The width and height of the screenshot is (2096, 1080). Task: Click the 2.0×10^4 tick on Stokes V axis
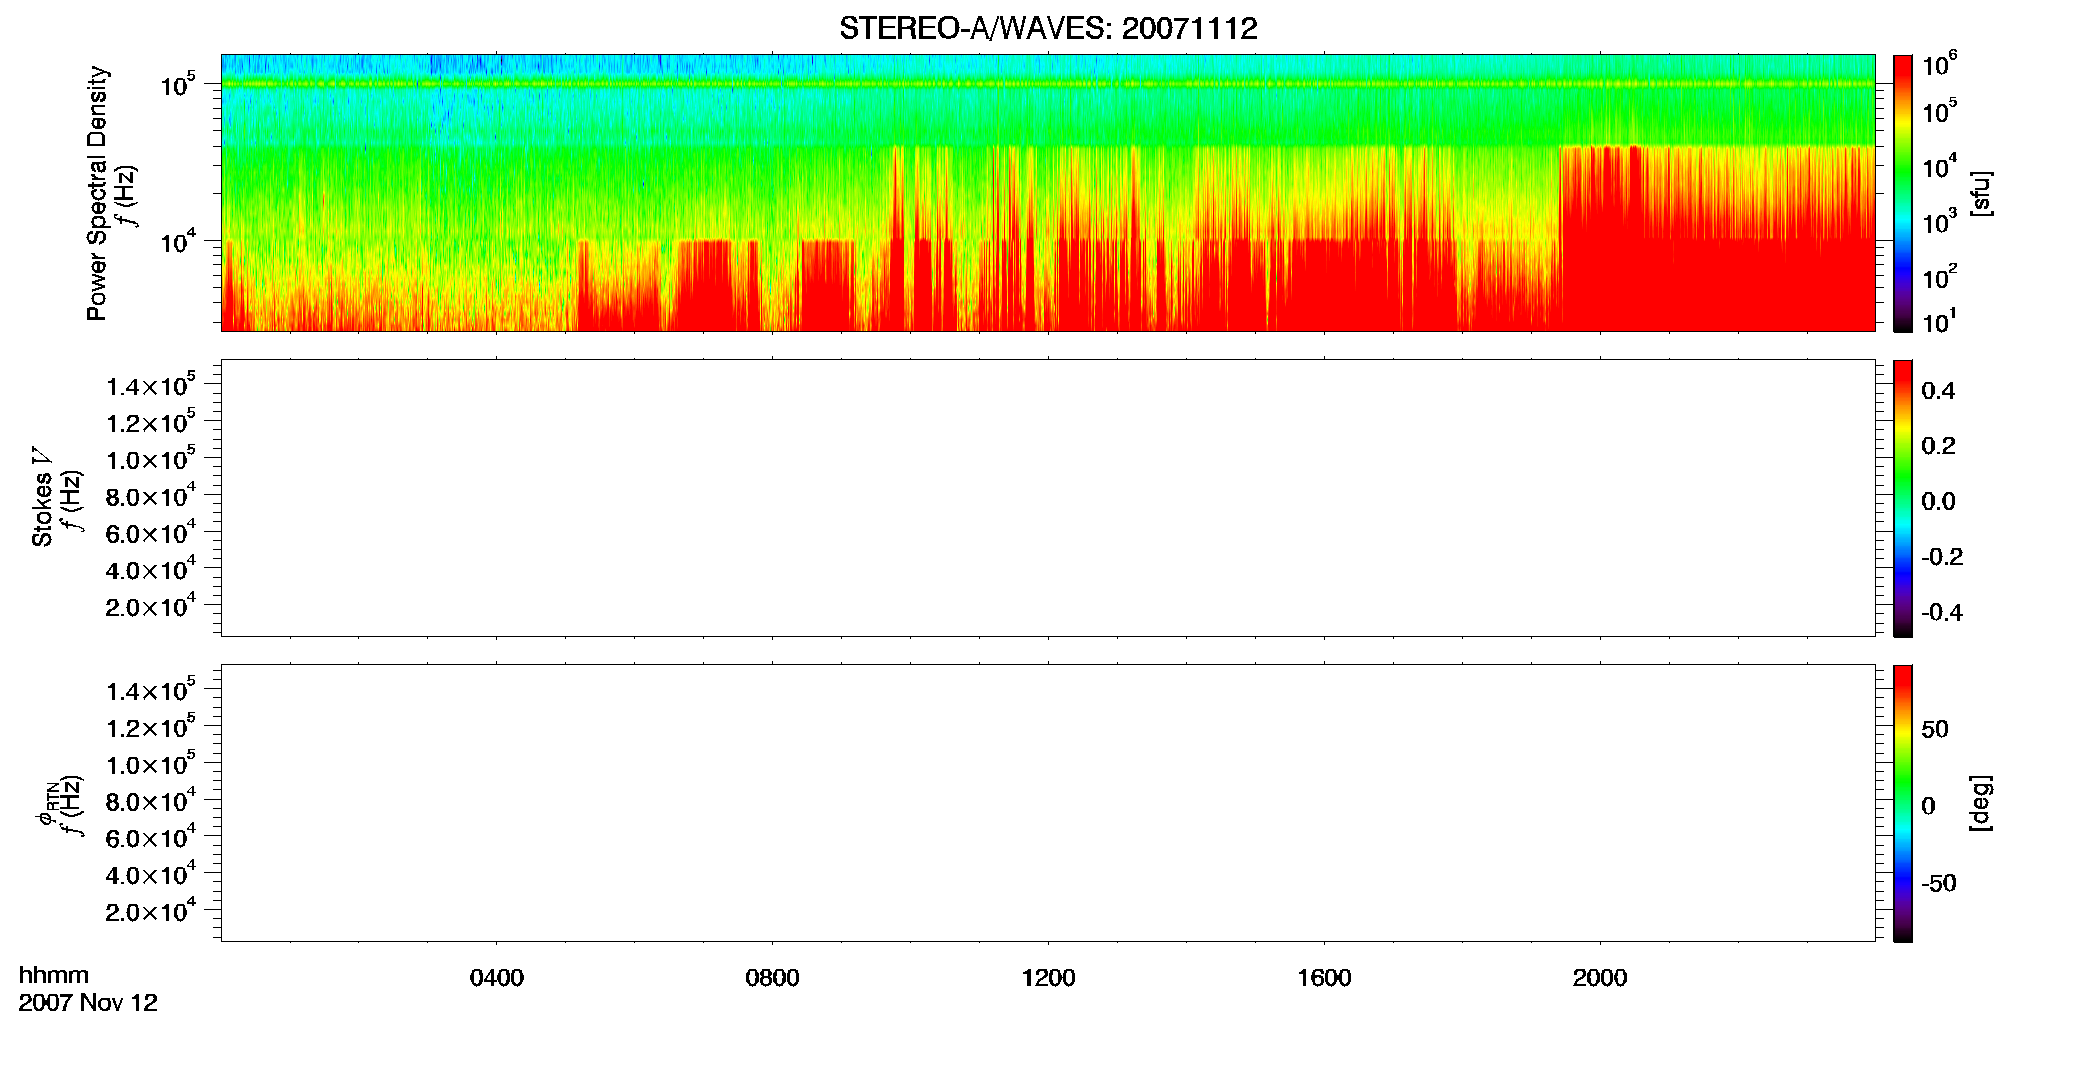coord(151,605)
